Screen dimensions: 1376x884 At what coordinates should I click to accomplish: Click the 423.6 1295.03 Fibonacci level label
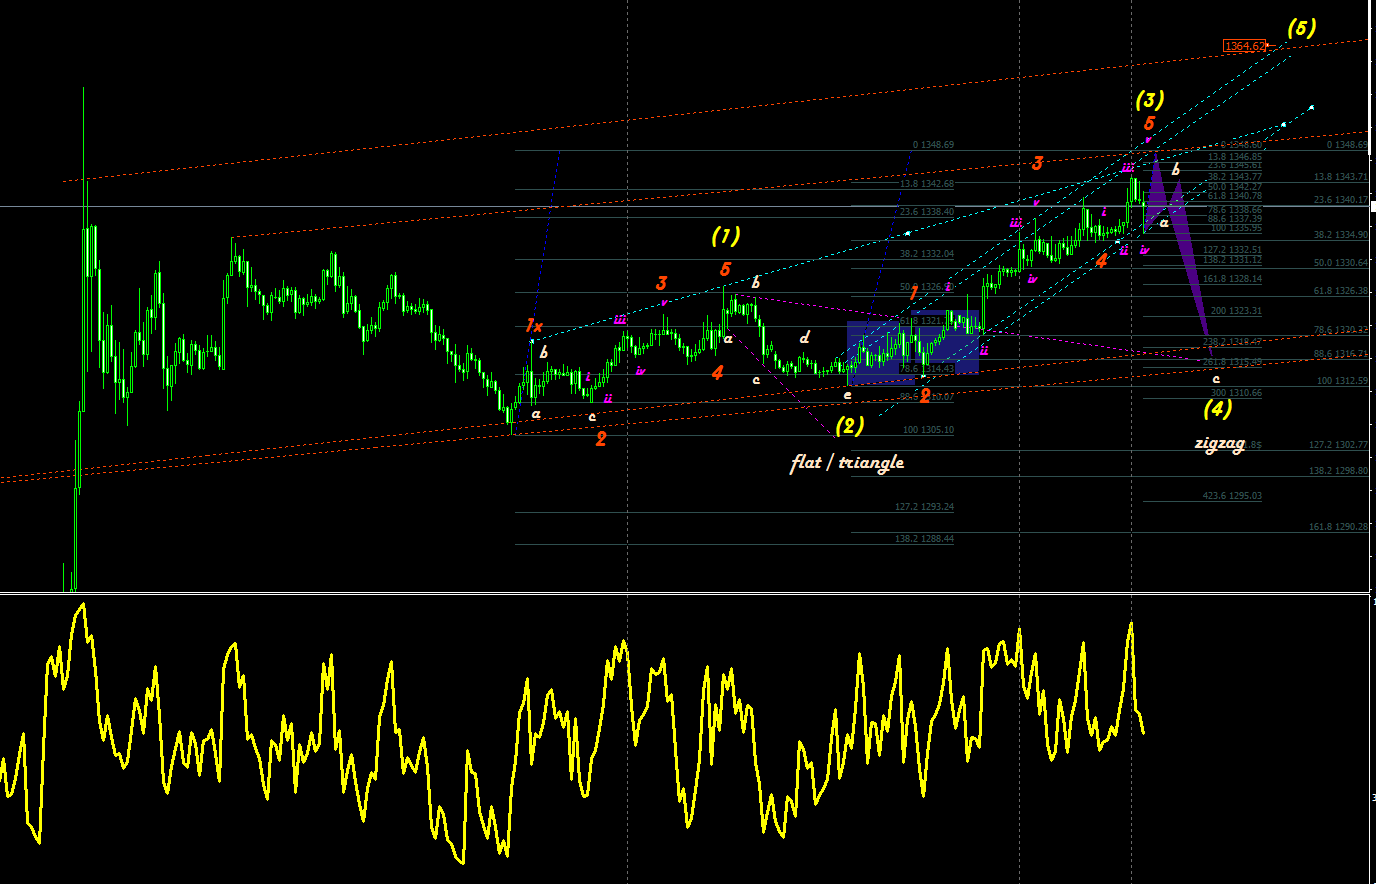coord(1232,496)
